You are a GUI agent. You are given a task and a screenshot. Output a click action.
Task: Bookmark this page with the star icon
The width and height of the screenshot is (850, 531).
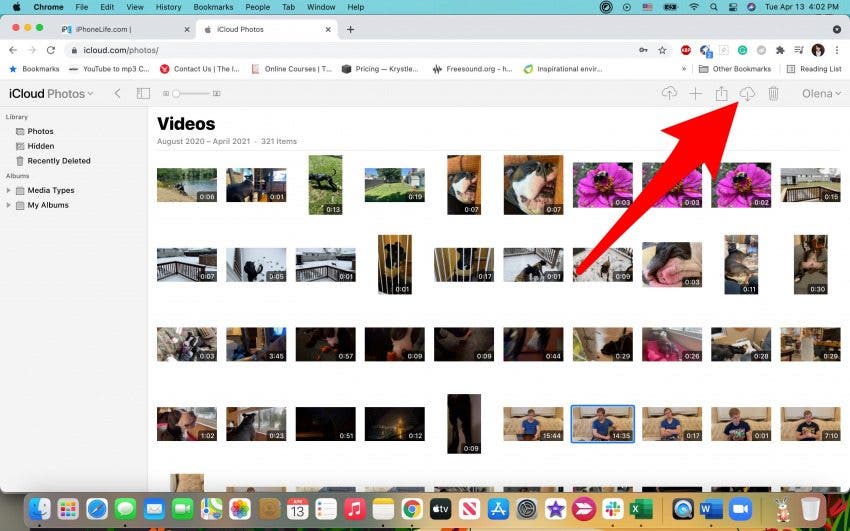tap(662, 50)
